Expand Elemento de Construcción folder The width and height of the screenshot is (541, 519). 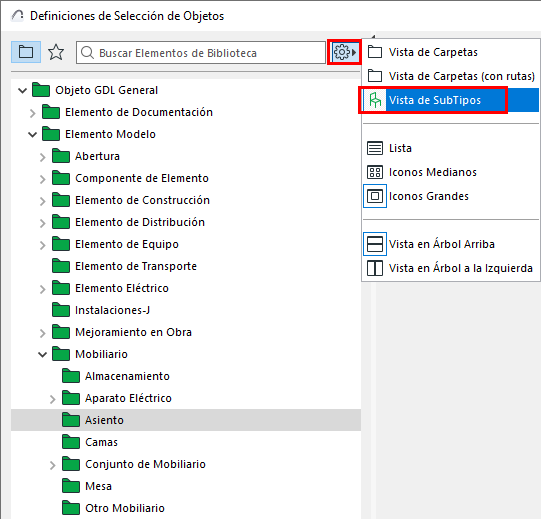click(42, 201)
